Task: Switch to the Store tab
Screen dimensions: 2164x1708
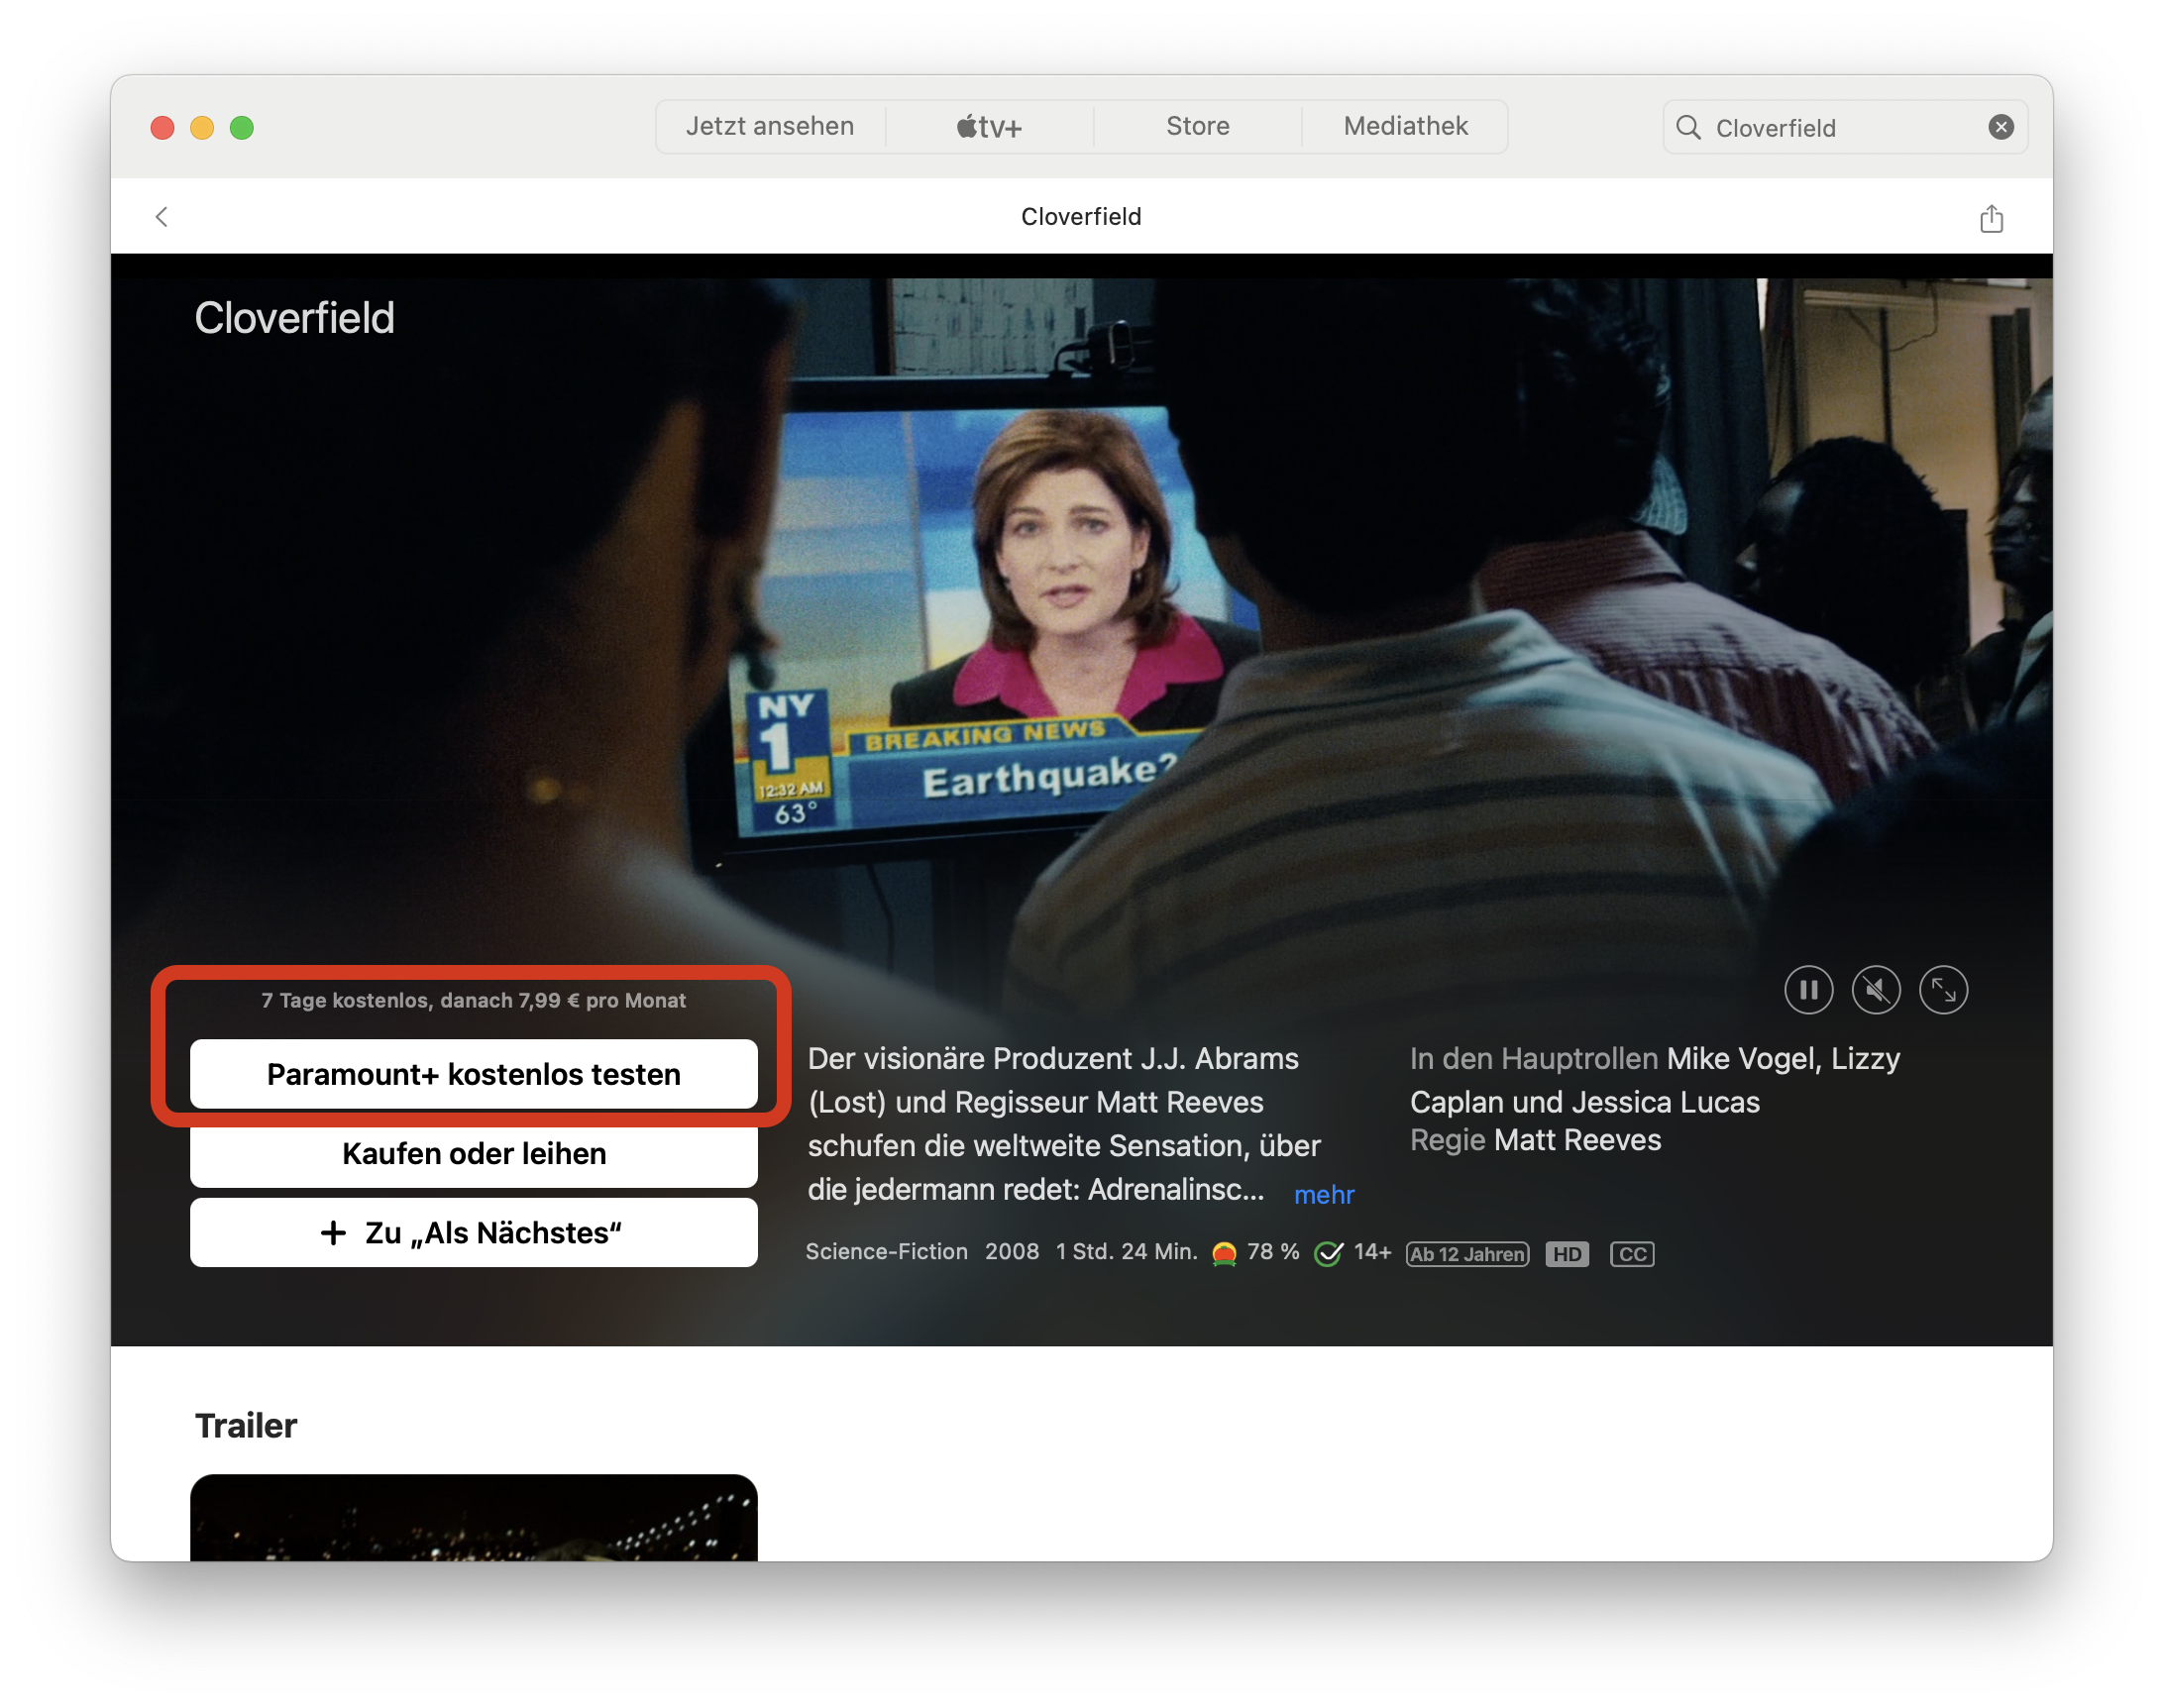Action: (1197, 127)
